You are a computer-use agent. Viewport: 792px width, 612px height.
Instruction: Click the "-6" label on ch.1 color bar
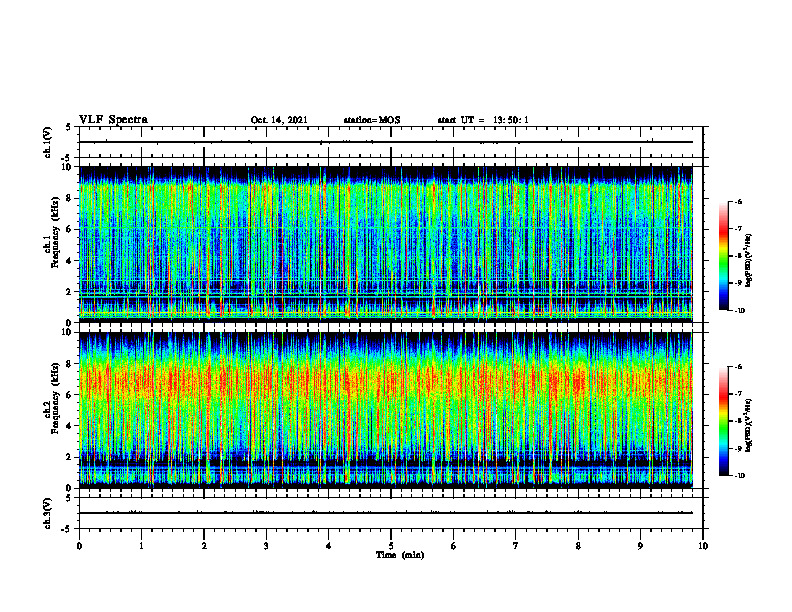(x=738, y=201)
